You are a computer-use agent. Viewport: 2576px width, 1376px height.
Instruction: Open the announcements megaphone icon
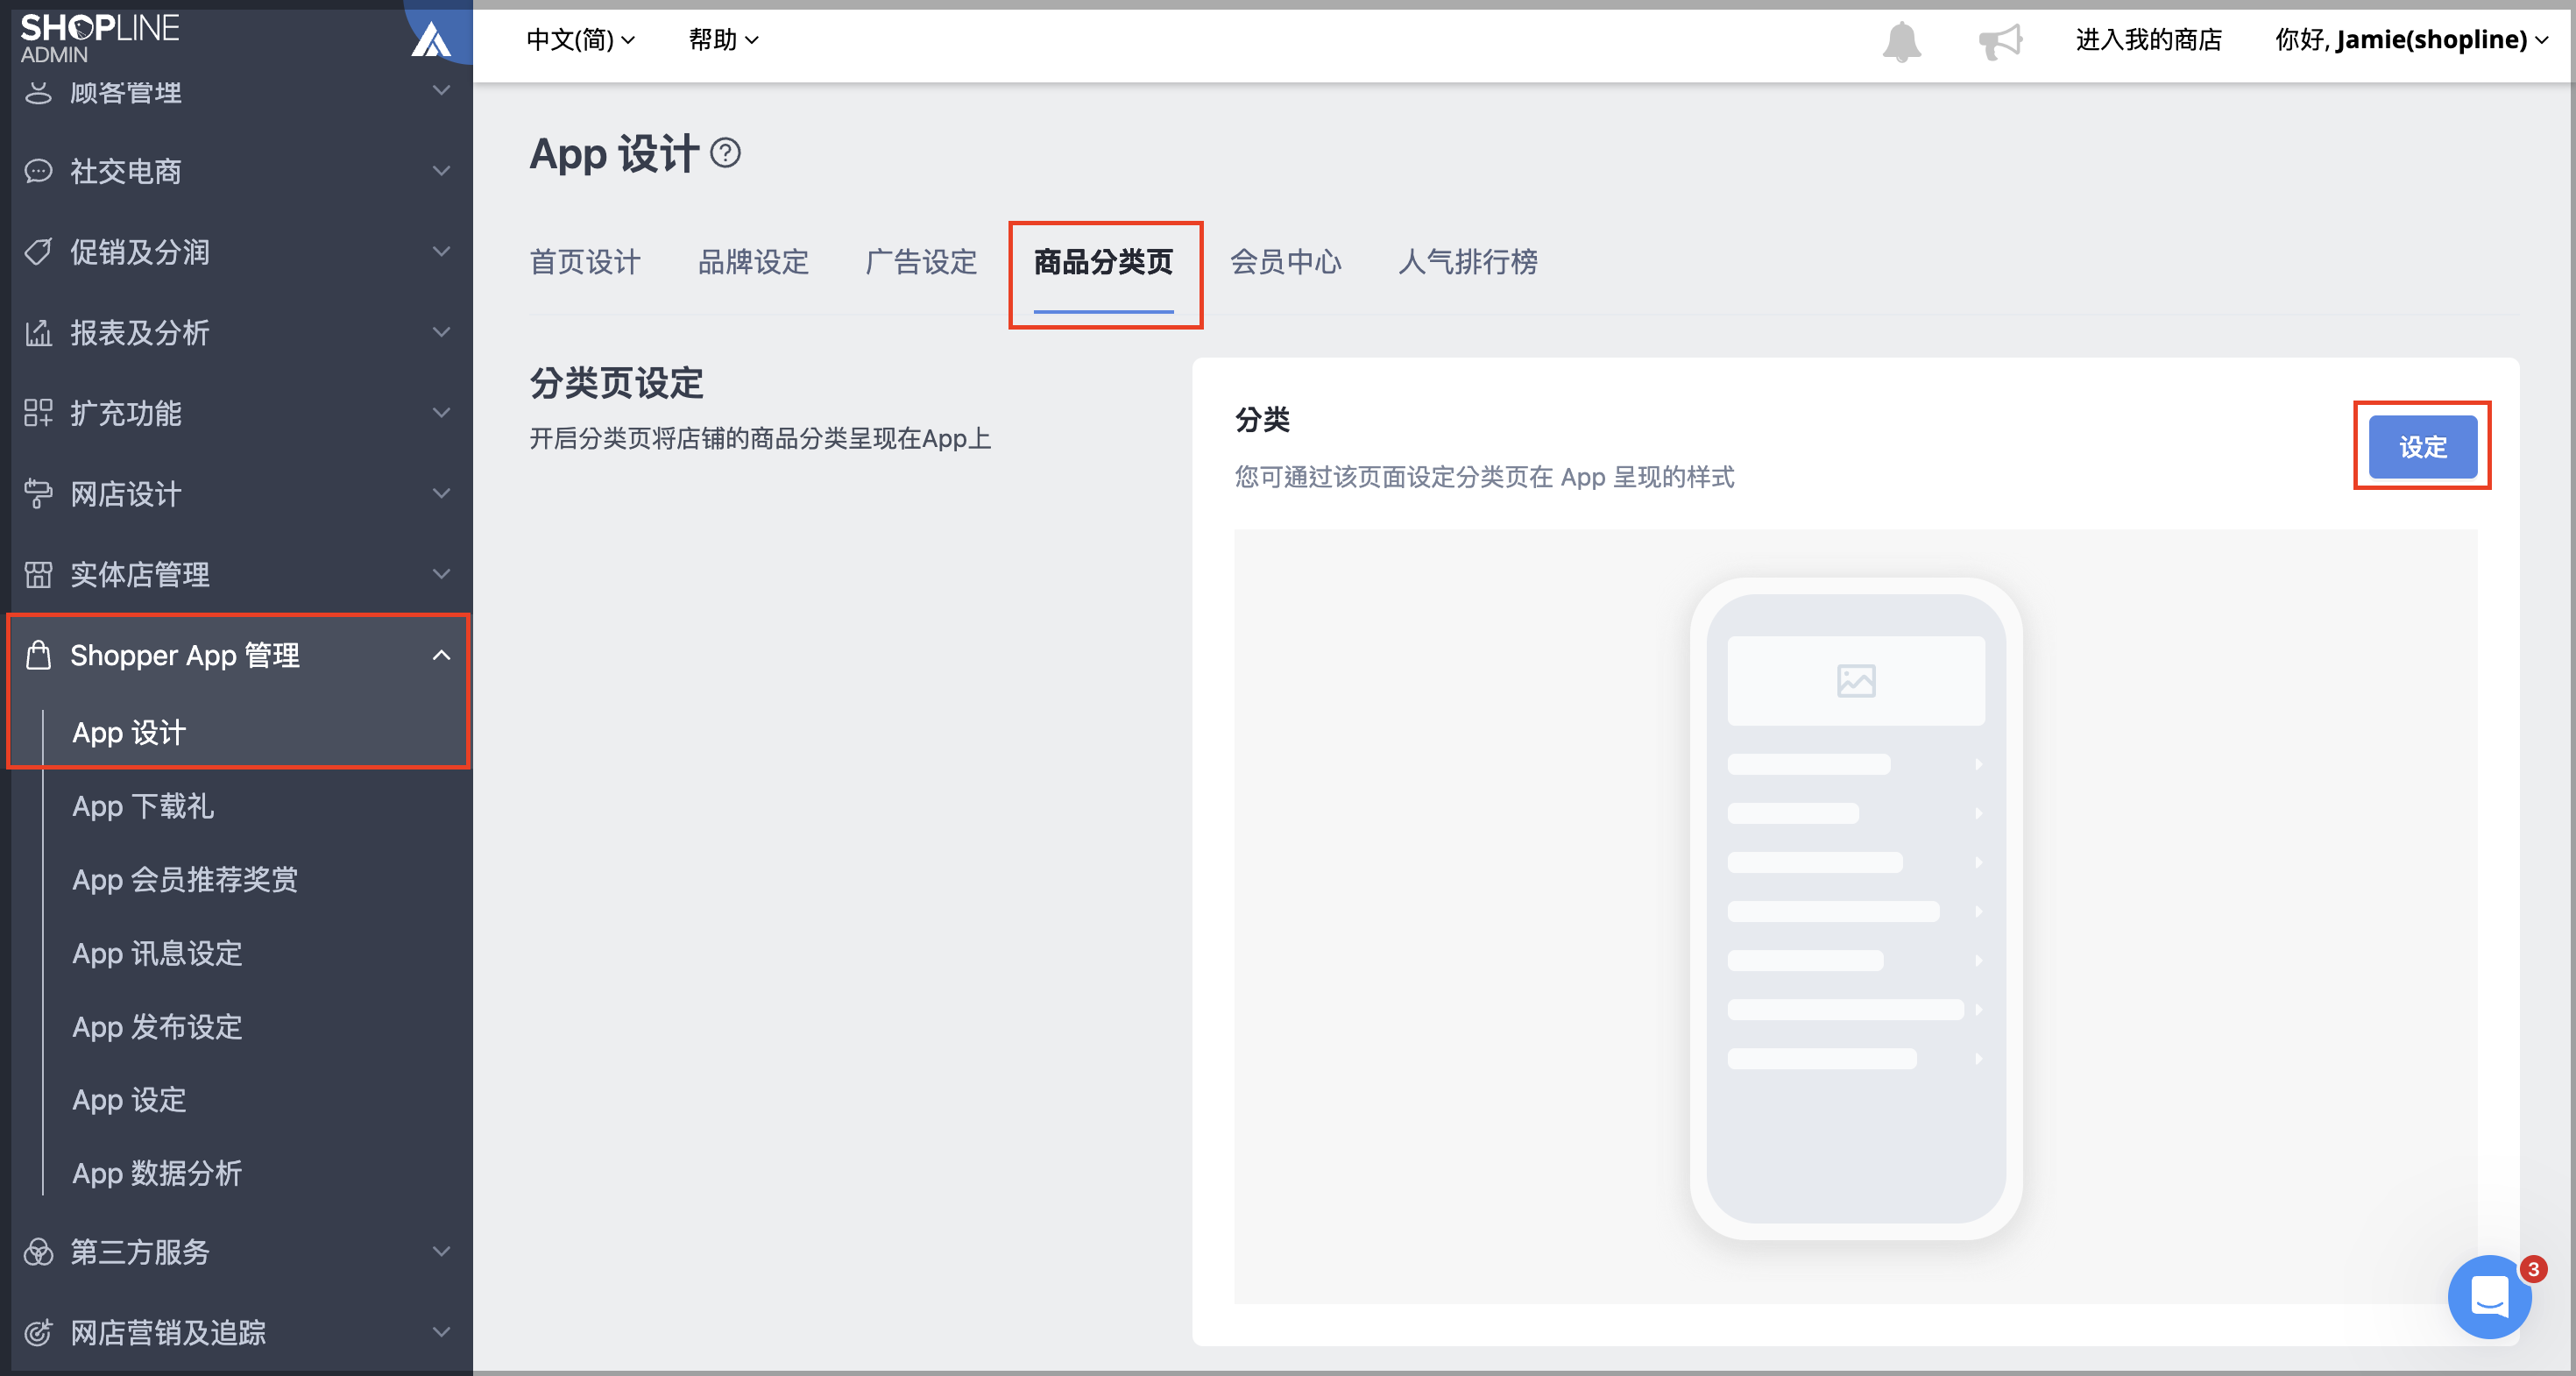click(2000, 41)
